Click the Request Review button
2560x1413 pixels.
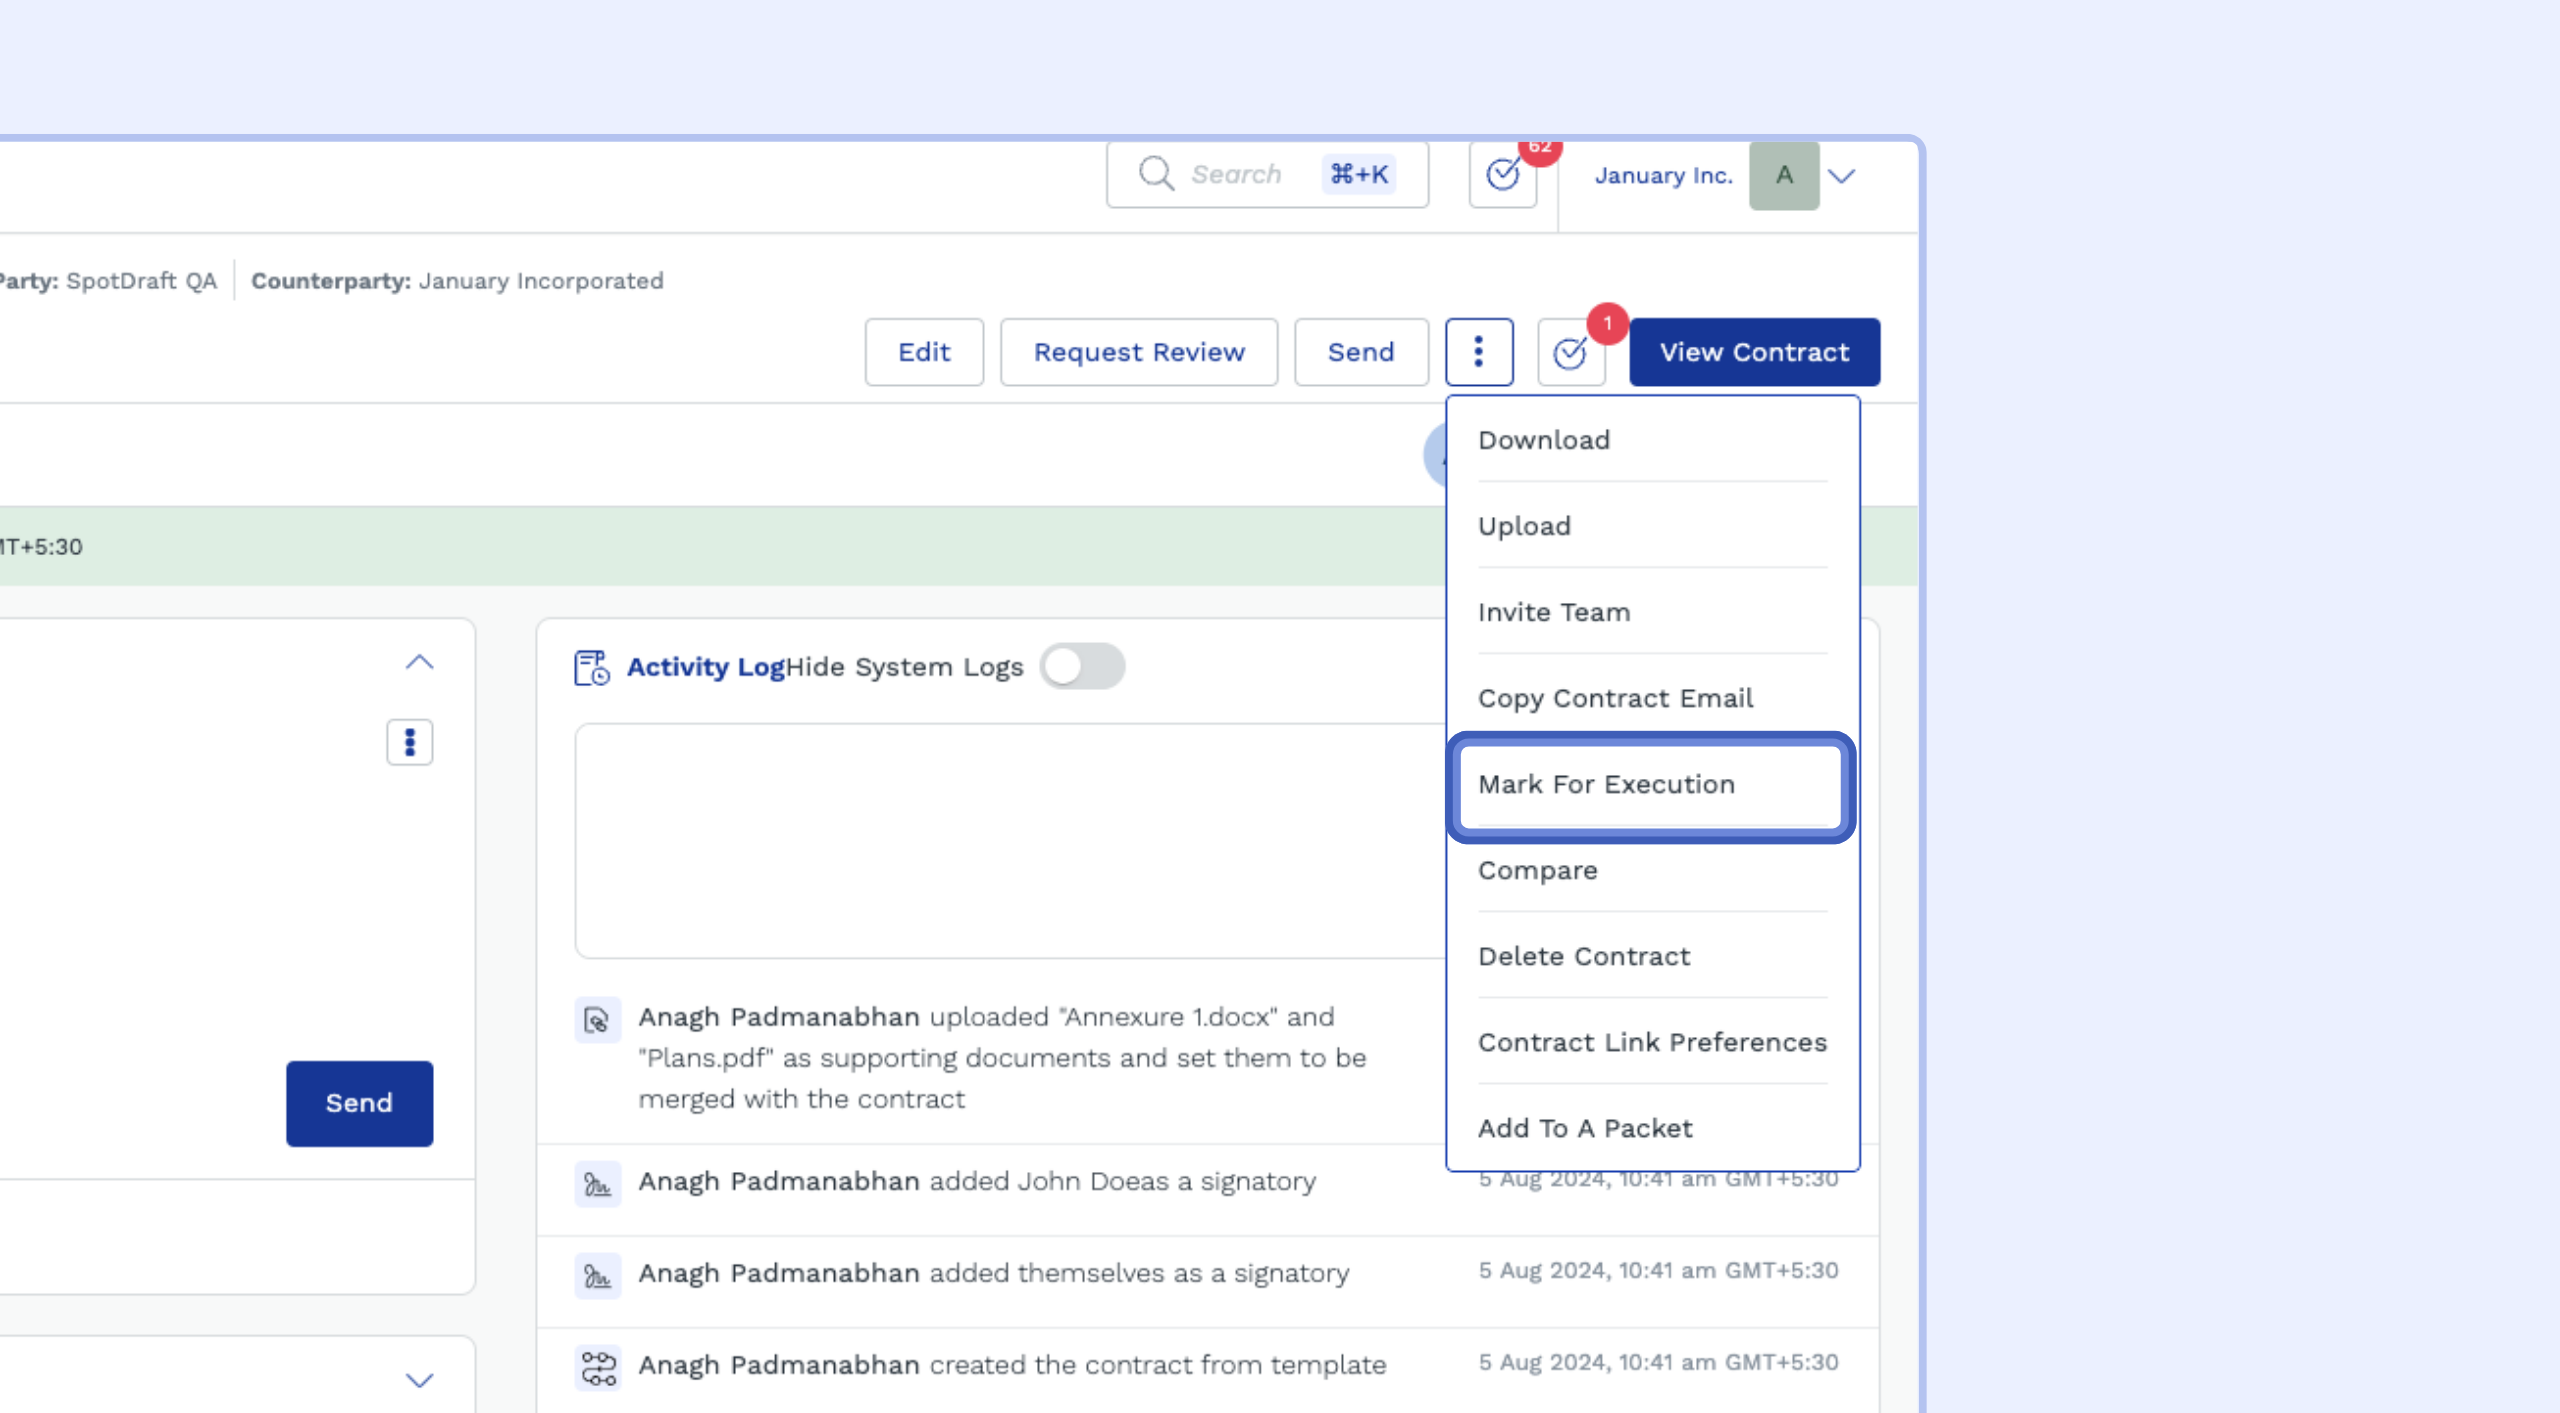[1138, 352]
